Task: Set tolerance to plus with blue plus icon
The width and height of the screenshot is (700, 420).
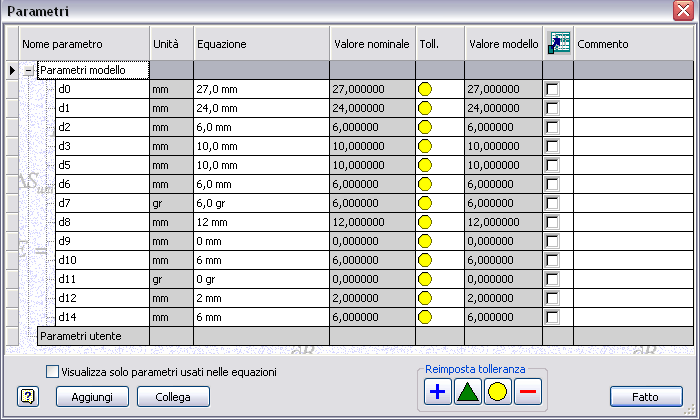Action: click(438, 391)
